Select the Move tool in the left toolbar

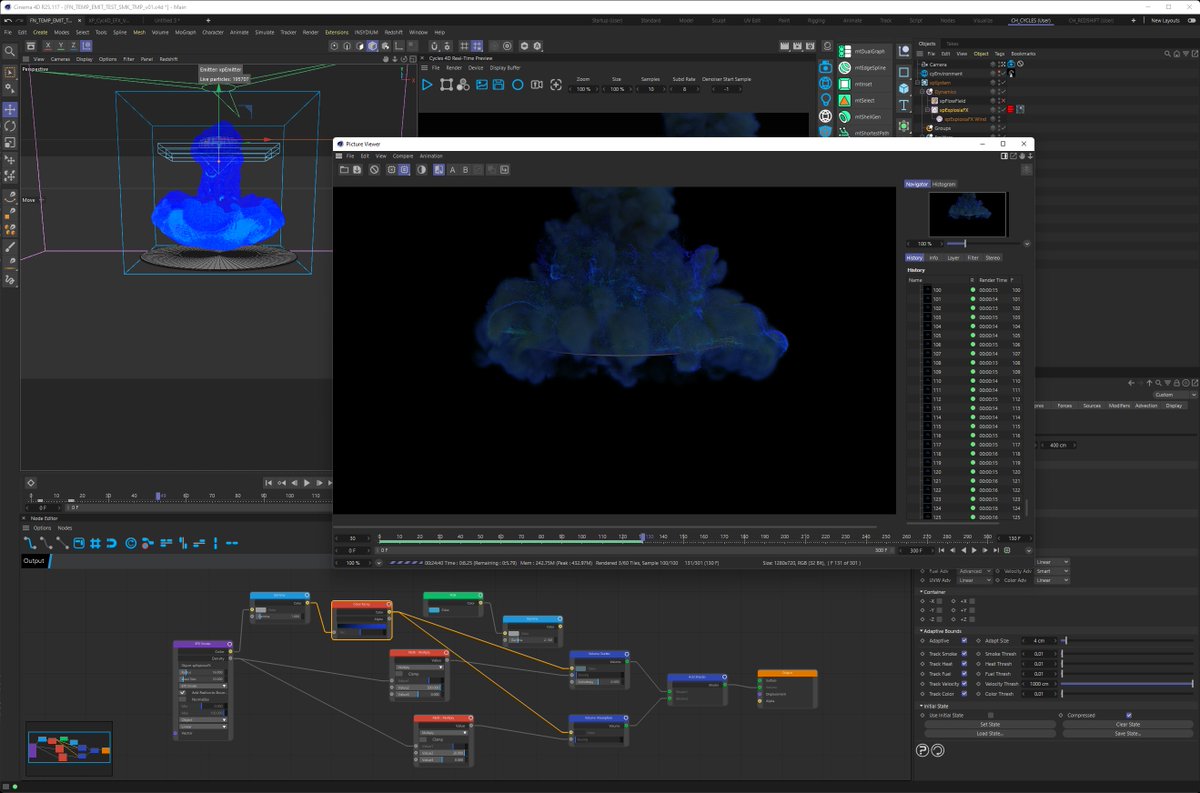pos(10,109)
